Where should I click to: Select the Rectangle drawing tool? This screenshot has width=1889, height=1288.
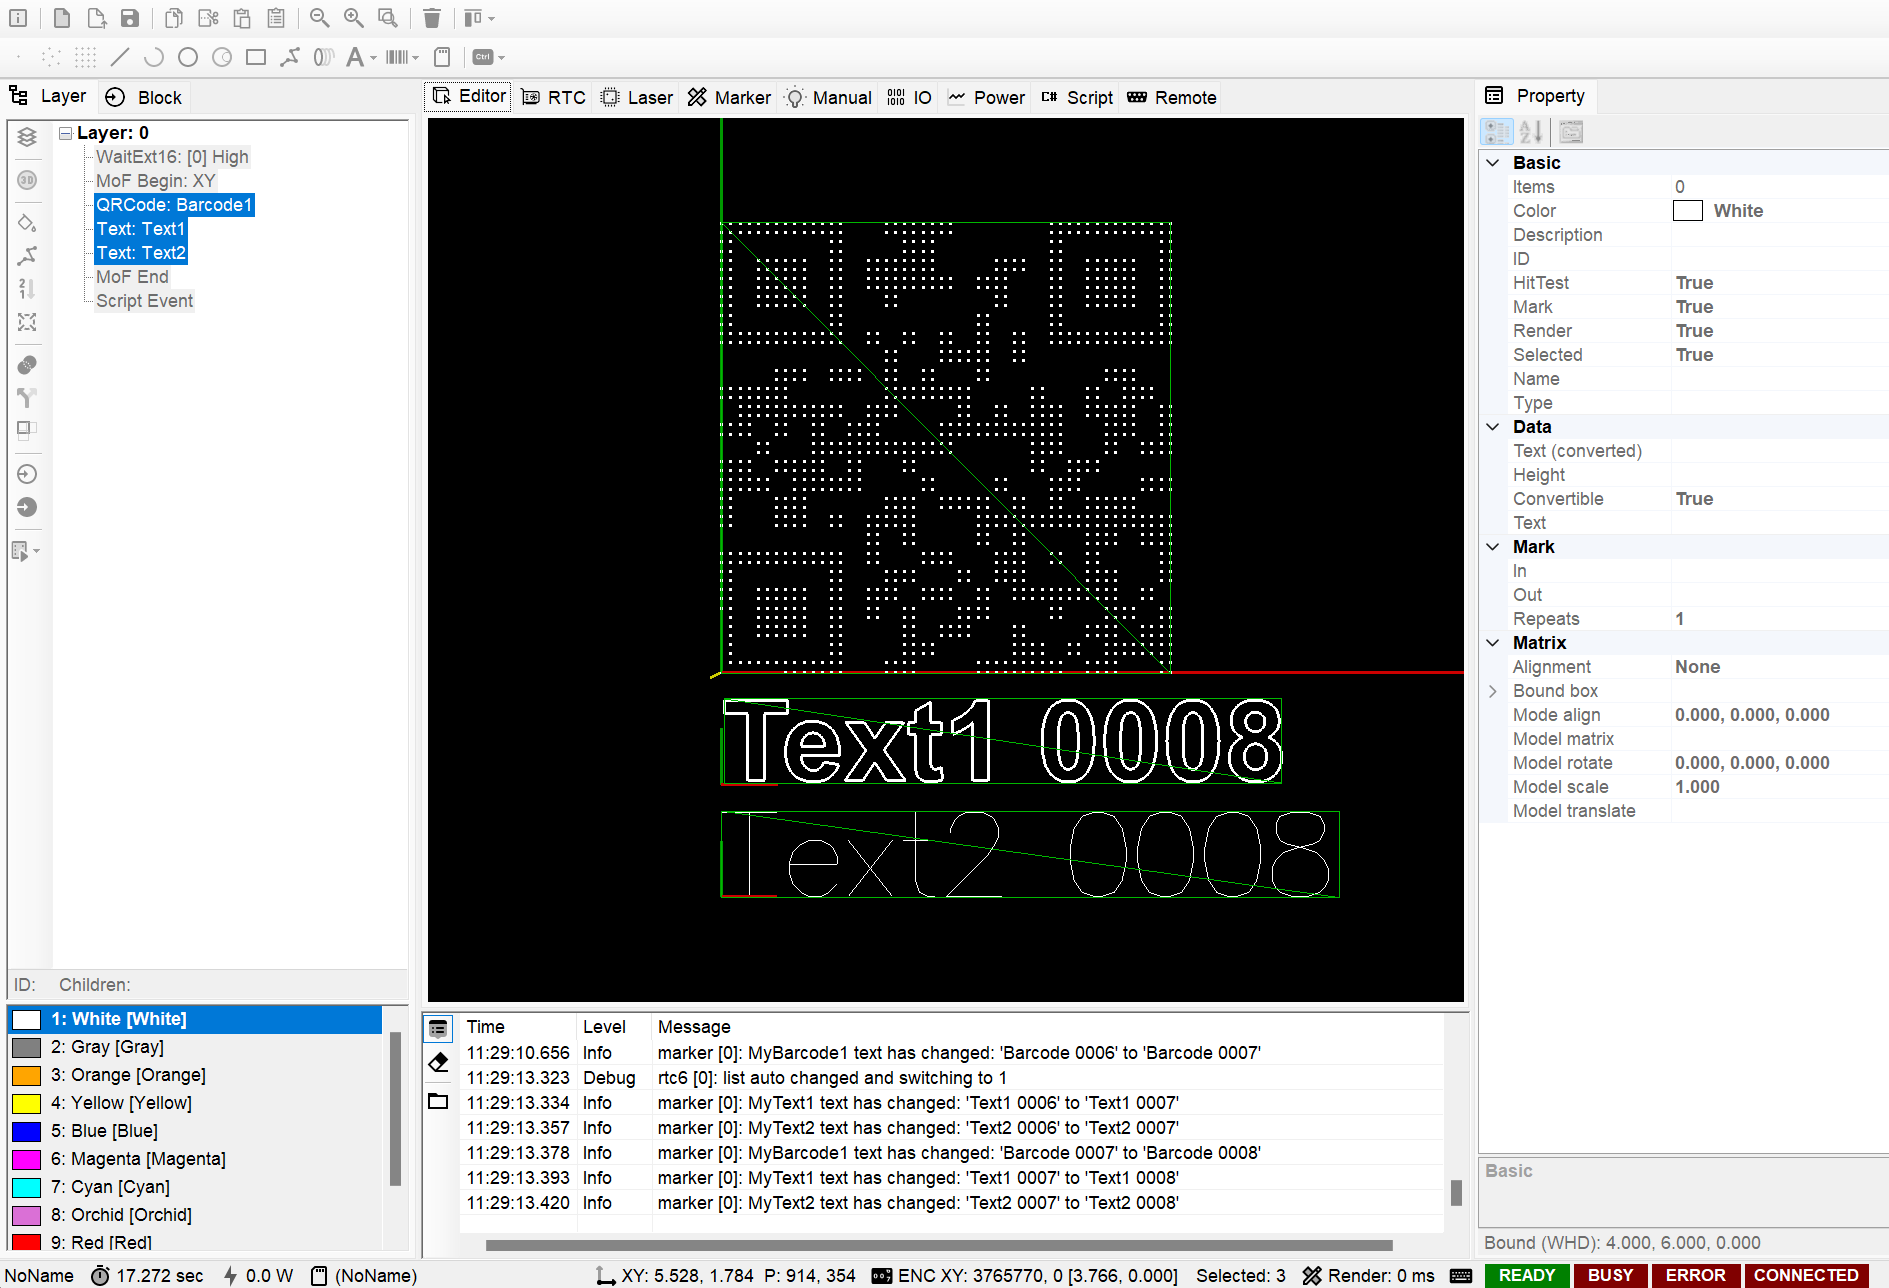point(256,57)
